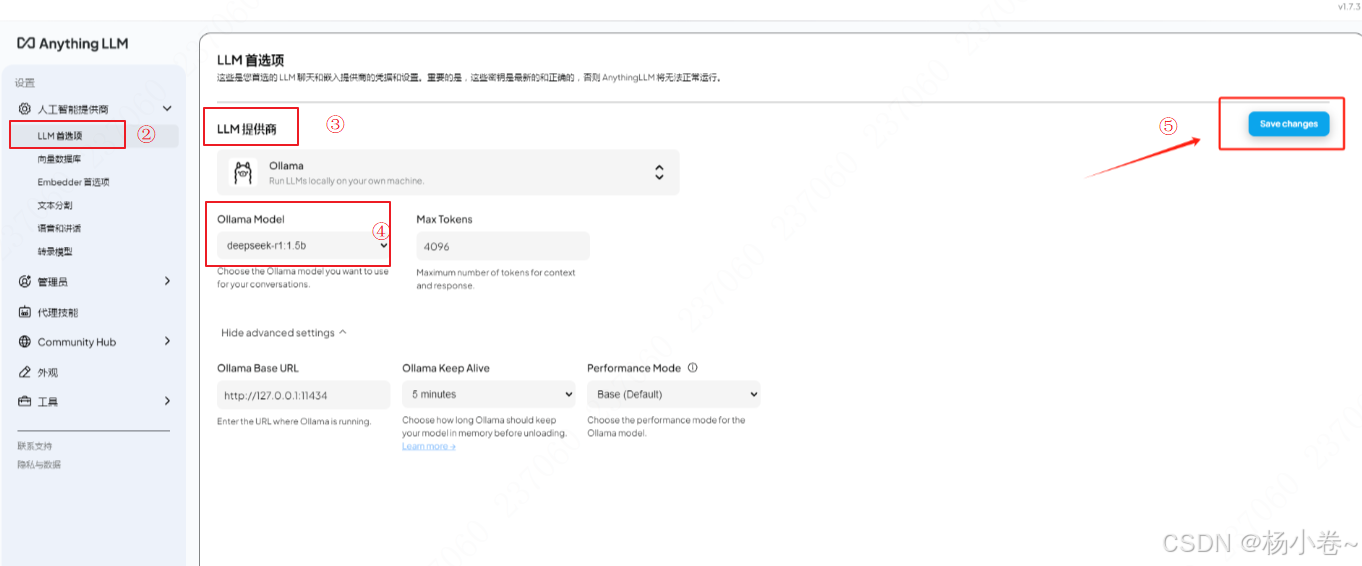Open the Ollama Keep Alive dropdown
1362x566 pixels.
[488, 394]
